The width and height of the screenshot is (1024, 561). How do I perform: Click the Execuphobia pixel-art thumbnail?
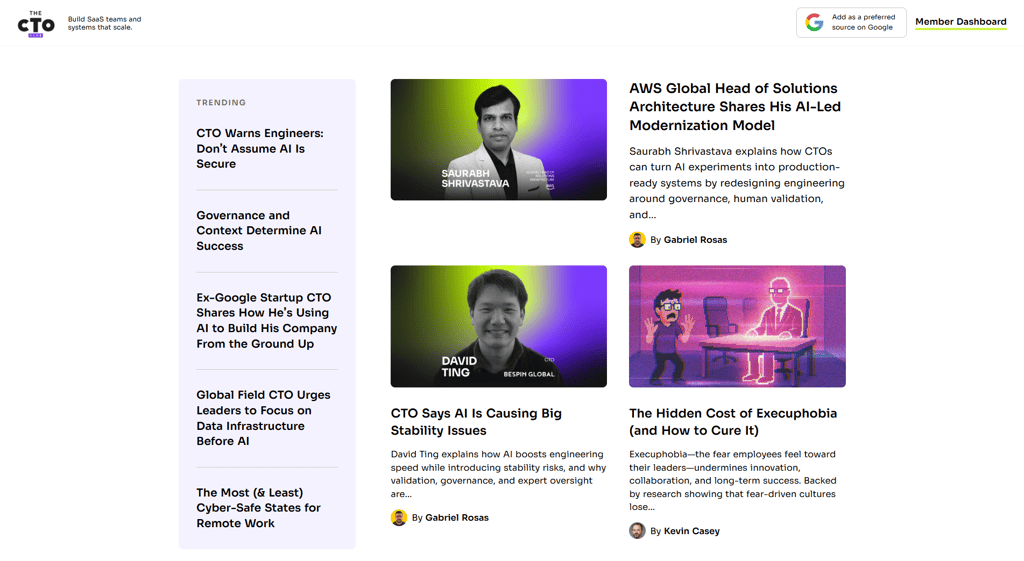(x=737, y=326)
